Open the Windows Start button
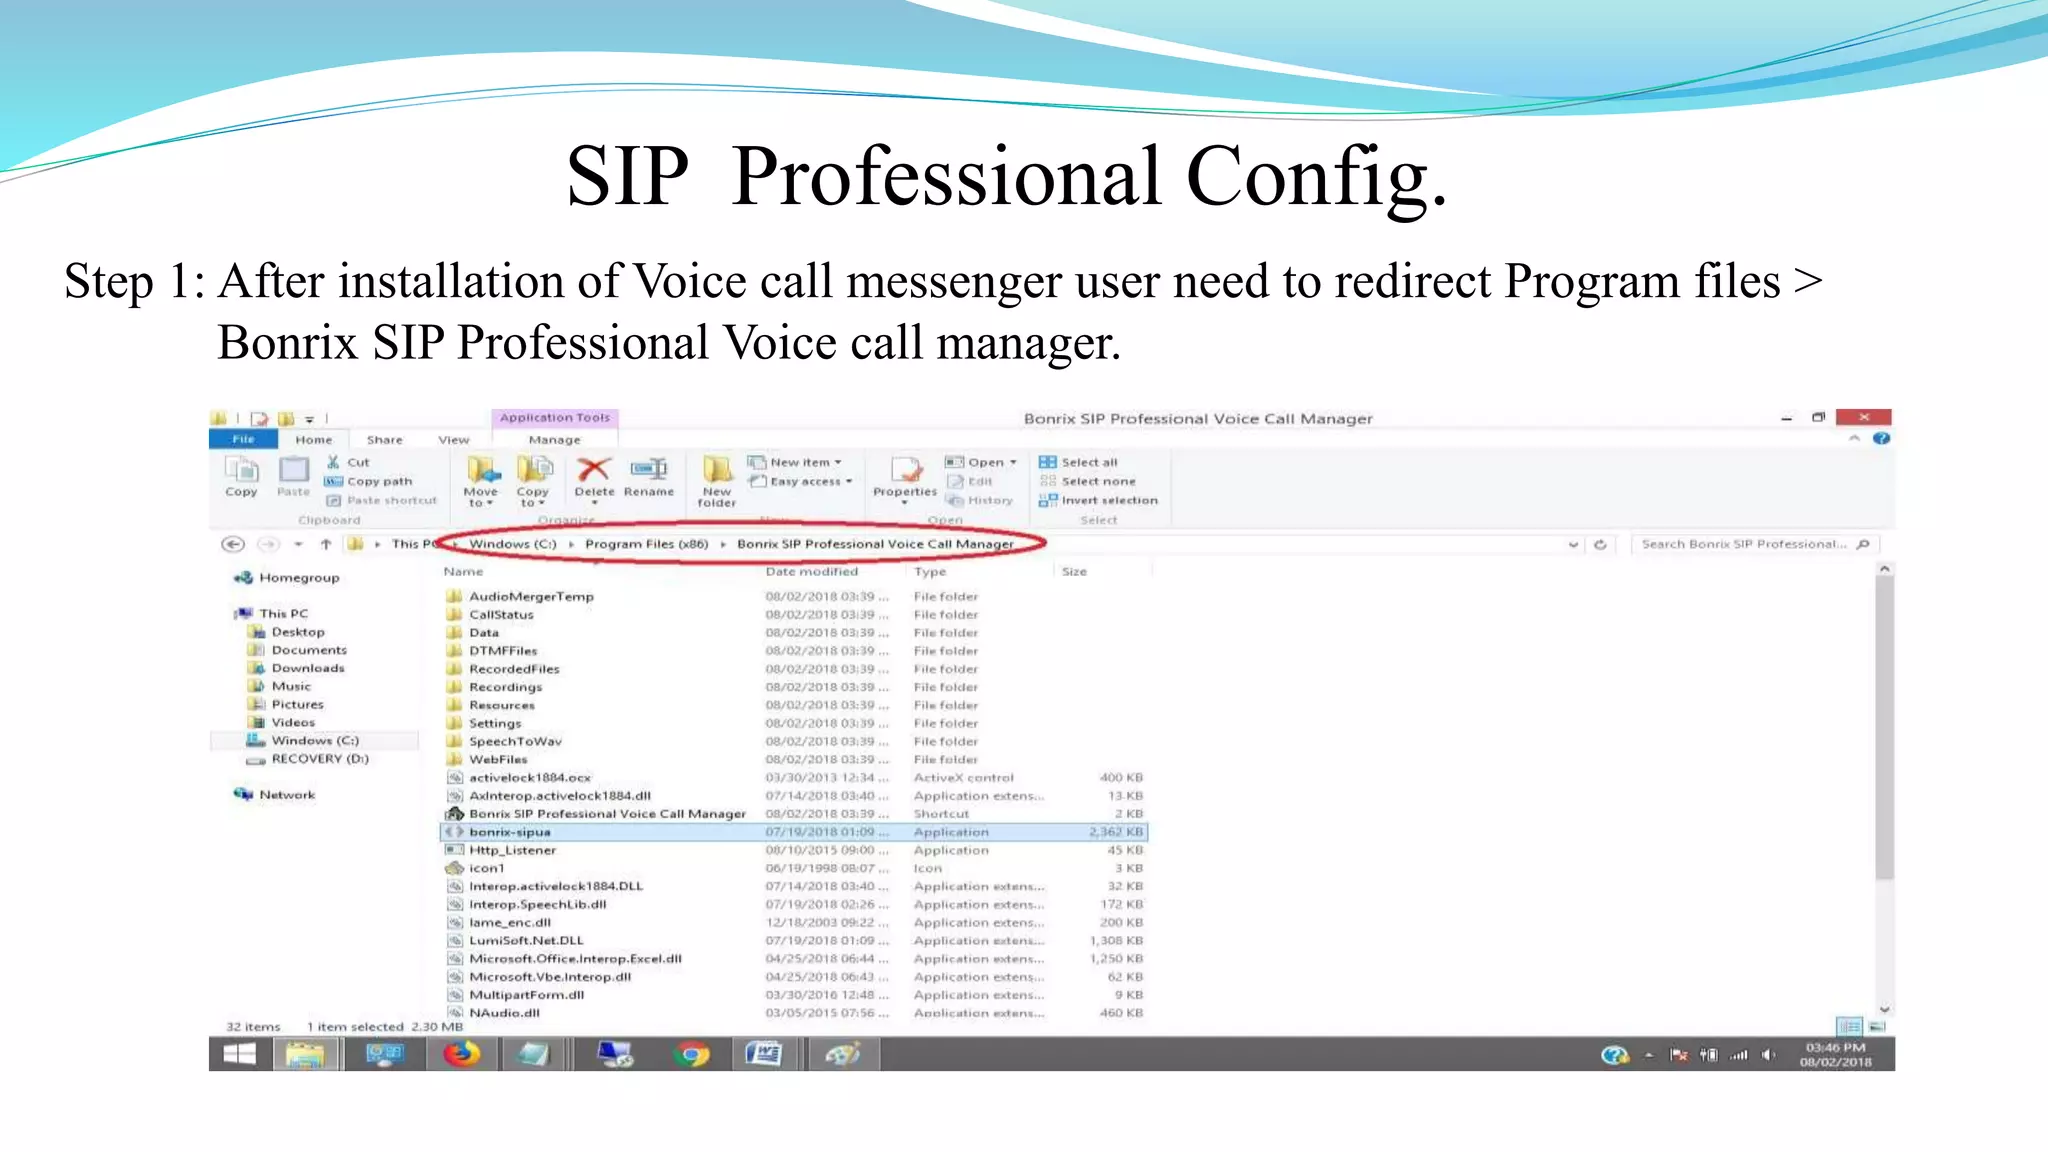2048x1152 pixels. 240,1053
